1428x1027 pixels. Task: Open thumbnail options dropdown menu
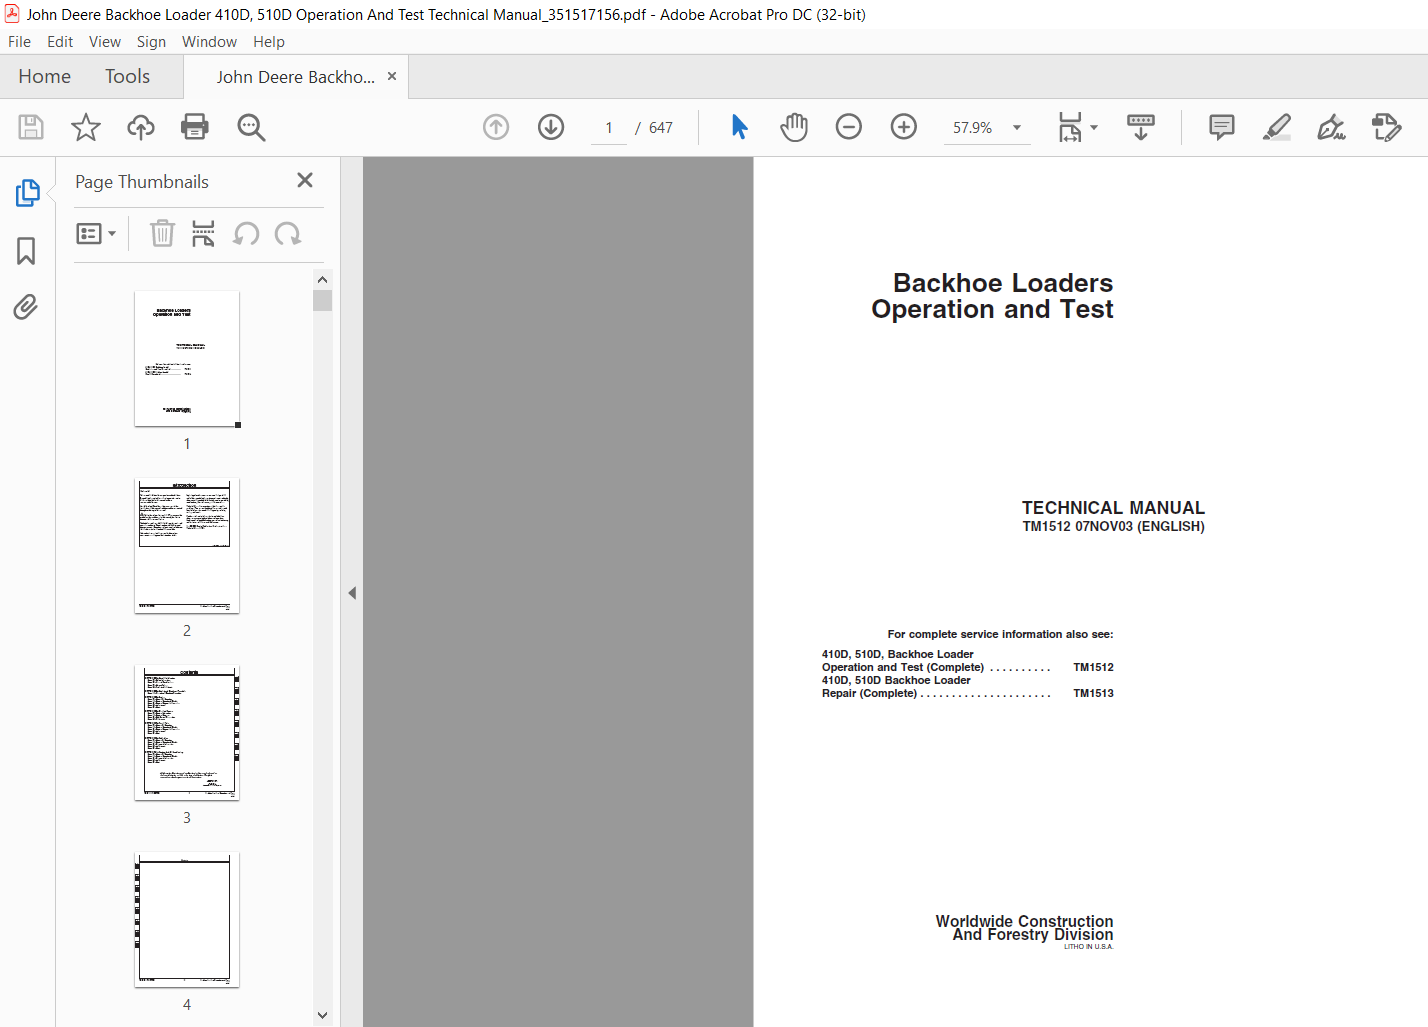click(x=96, y=233)
